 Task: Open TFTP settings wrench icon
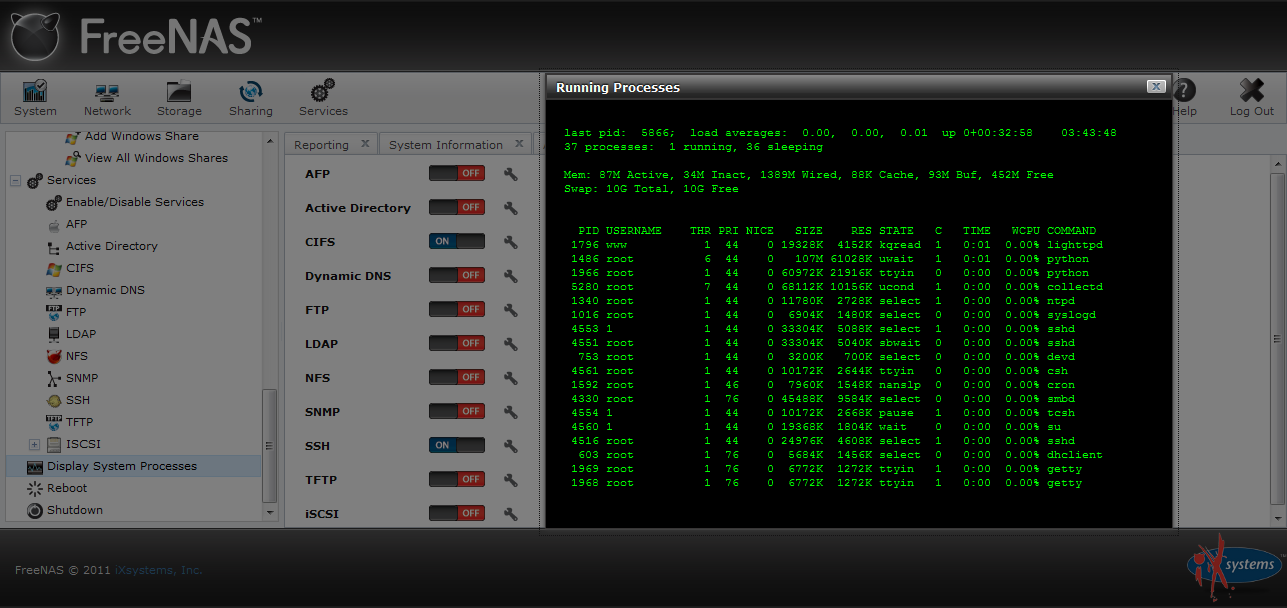(x=510, y=480)
